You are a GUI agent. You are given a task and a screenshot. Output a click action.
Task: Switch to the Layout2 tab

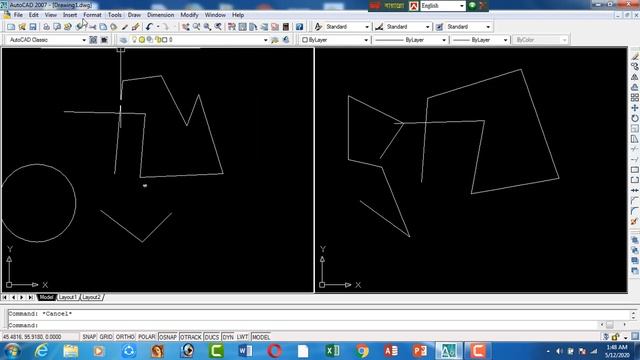pyautogui.click(x=91, y=298)
